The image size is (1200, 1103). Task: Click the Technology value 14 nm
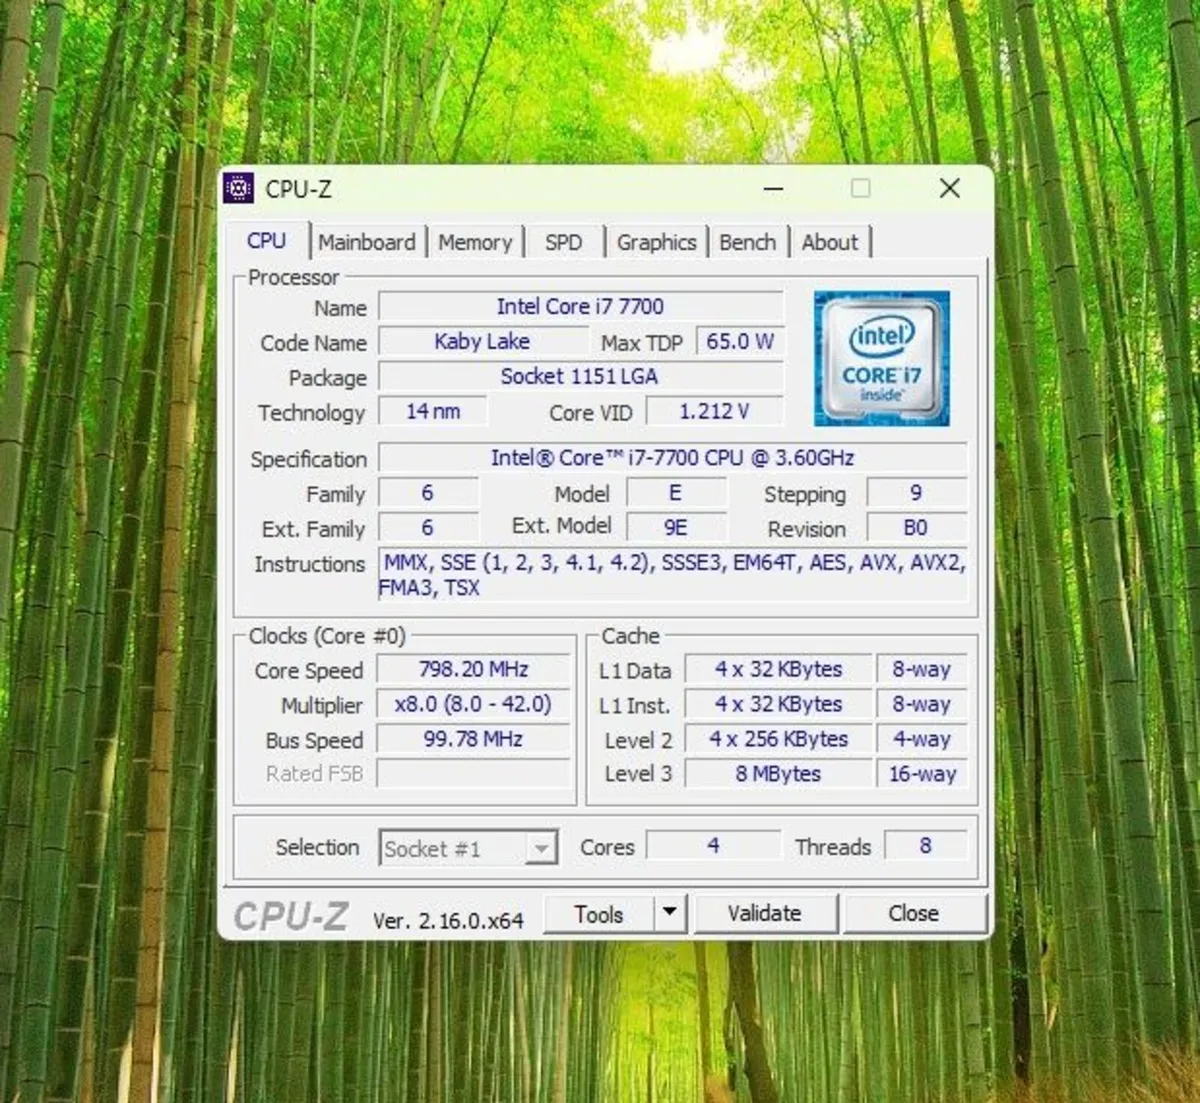[x=433, y=411]
